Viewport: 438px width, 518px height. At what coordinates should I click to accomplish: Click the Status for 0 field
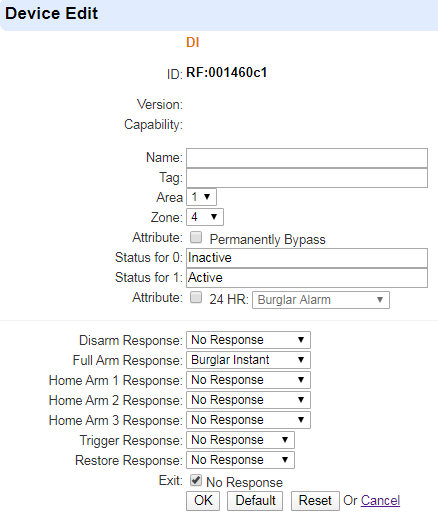pyautogui.click(x=307, y=258)
